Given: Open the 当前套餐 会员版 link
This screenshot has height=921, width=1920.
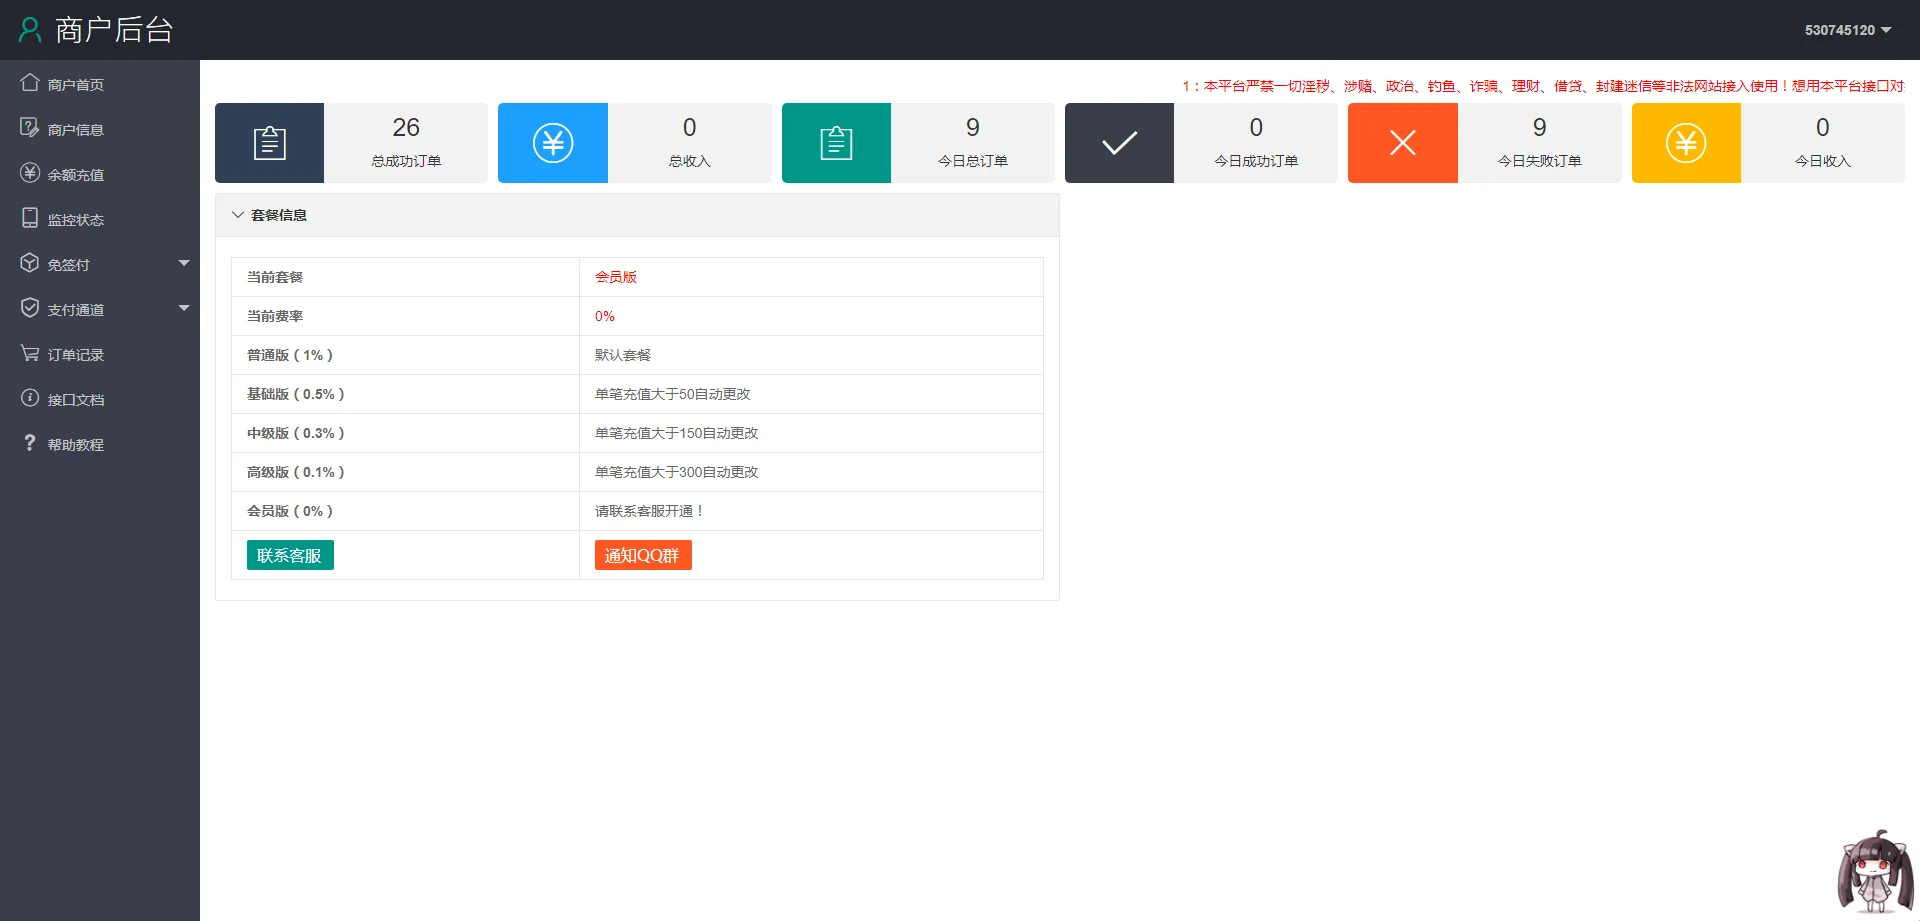Looking at the screenshot, I should click(x=616, y=277).
